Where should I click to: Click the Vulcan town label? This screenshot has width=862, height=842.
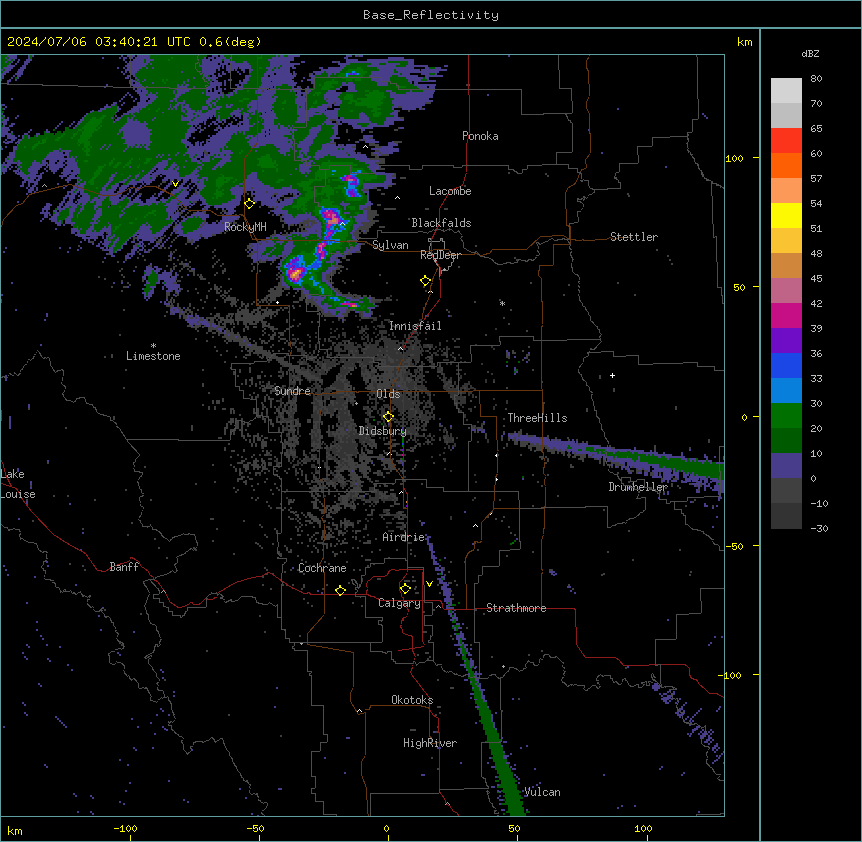(x=542, y=792)
